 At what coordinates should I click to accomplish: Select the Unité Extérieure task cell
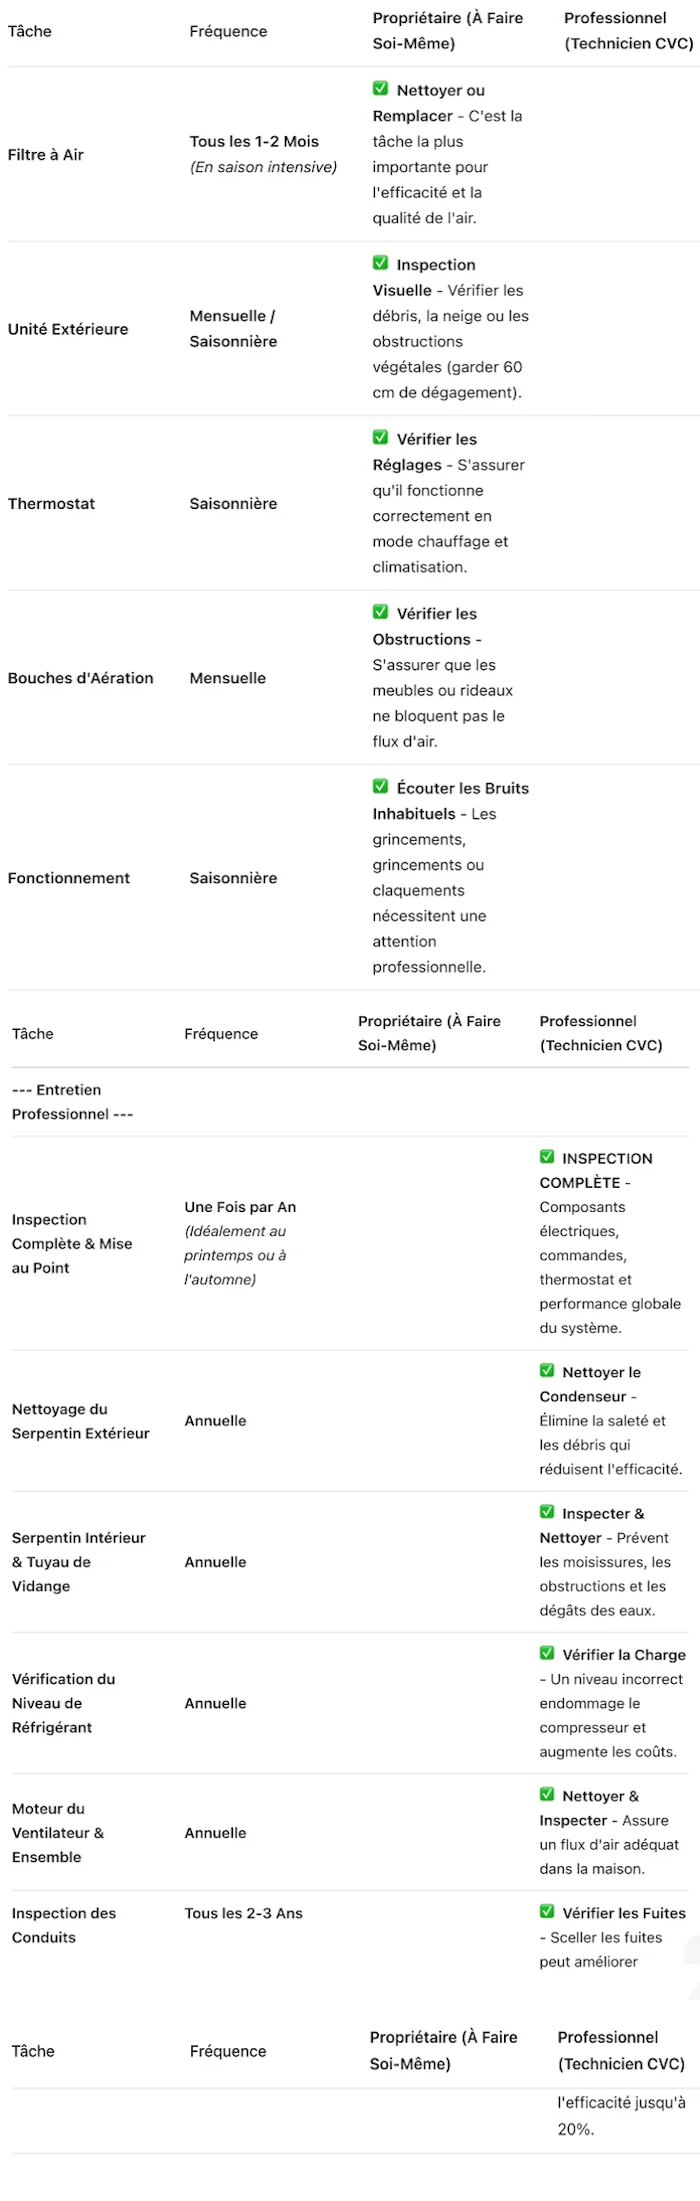(68, 329)
